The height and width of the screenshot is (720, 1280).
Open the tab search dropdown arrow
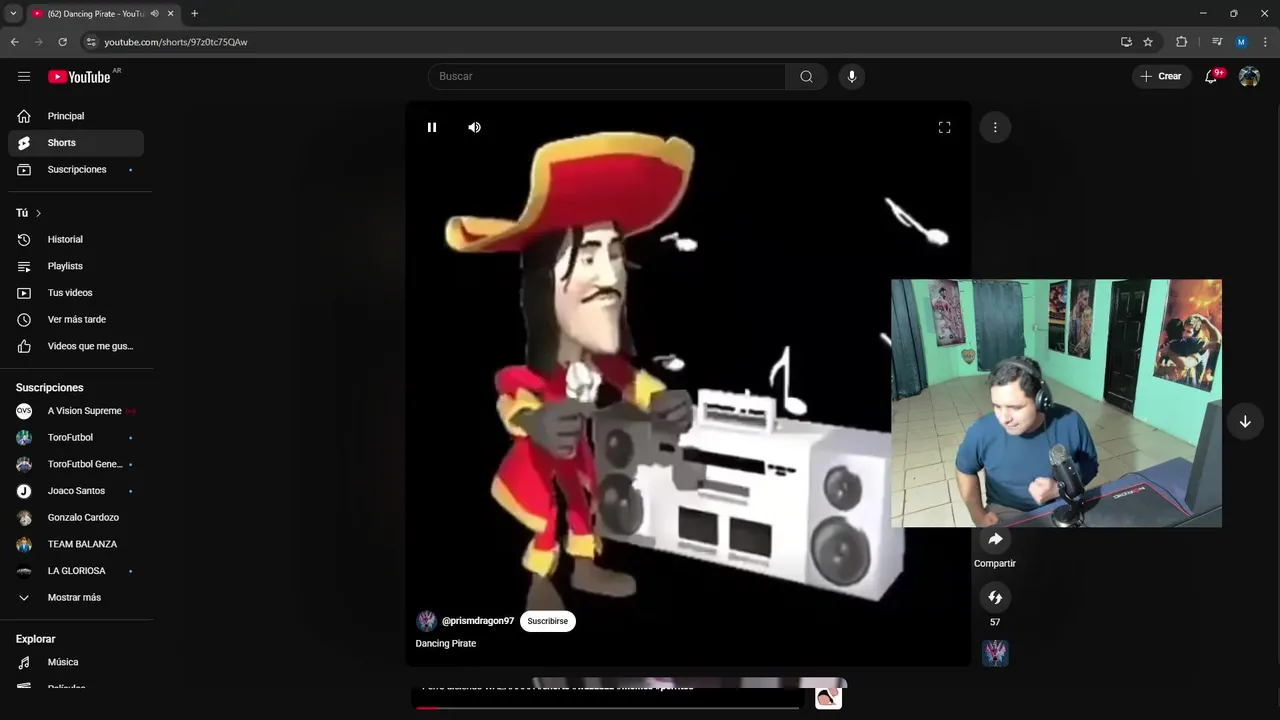click(13, 14)
